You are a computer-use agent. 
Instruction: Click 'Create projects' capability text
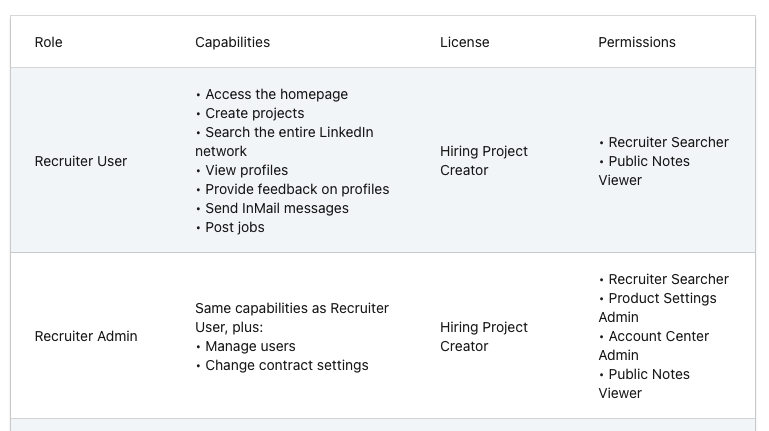tap(255, 113)
